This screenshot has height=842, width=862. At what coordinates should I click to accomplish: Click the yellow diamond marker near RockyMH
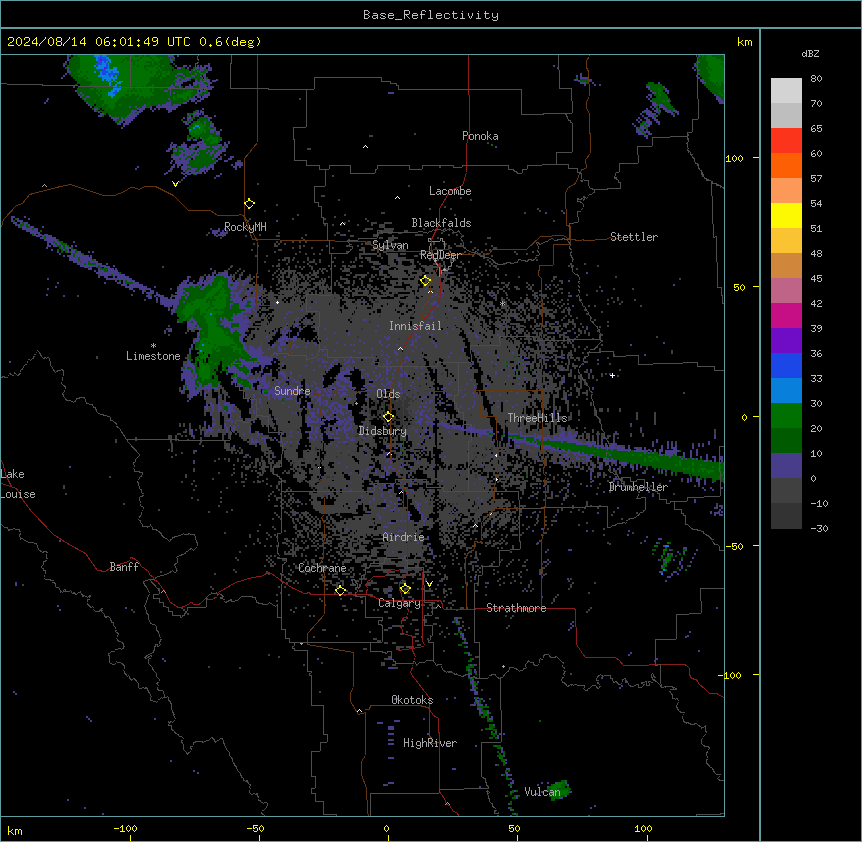pyautogui.click(x=250, y=204)
